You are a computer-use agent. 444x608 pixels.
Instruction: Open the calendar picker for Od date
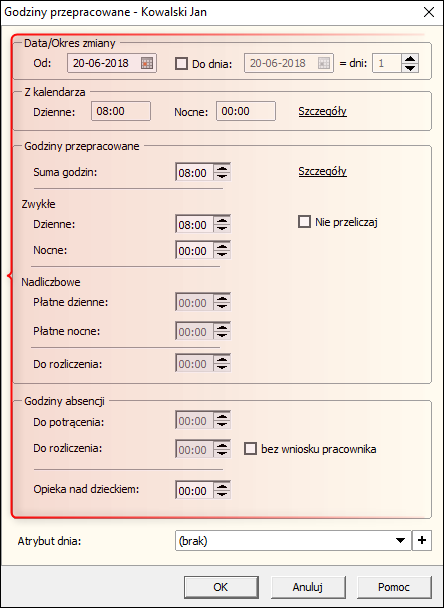[x=147, y=63]
